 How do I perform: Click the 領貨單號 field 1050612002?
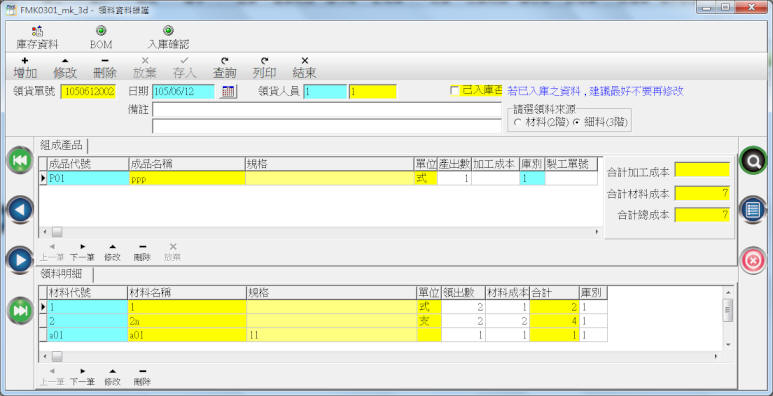(88, 92)
